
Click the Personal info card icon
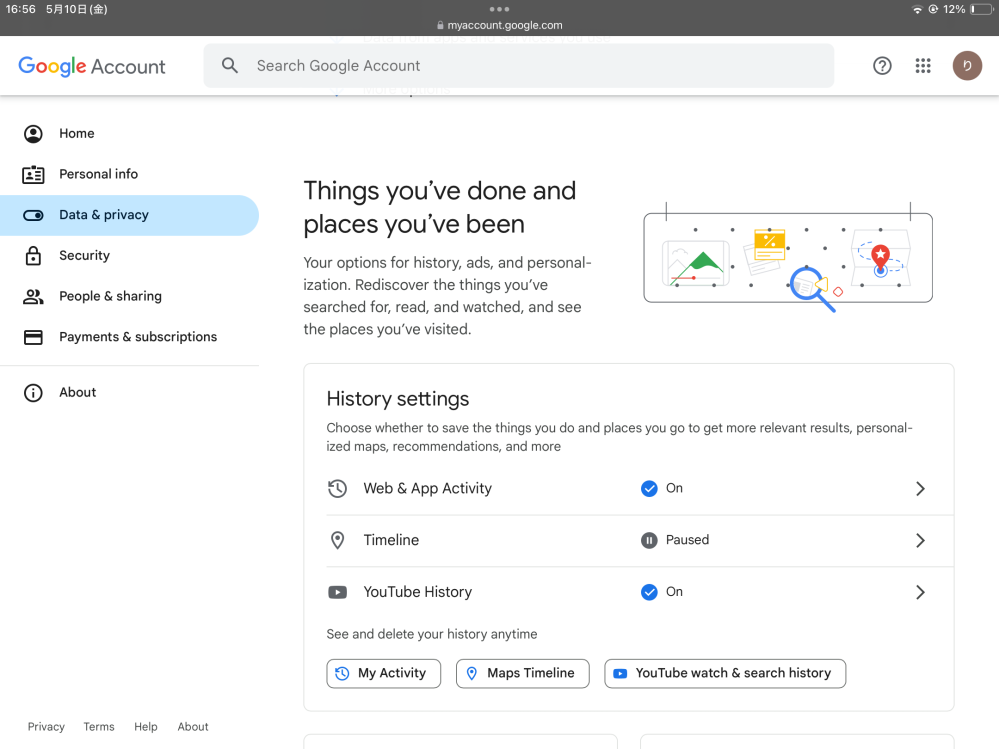(33, 175)
